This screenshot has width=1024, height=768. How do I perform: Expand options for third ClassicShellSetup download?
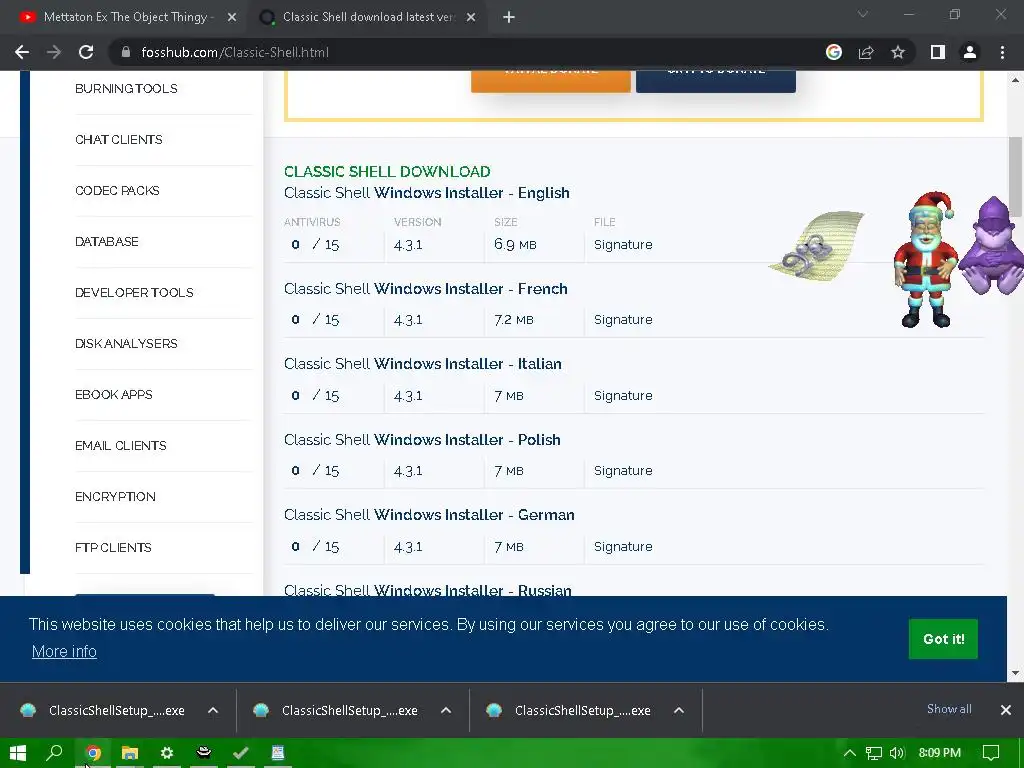point(679,710)
